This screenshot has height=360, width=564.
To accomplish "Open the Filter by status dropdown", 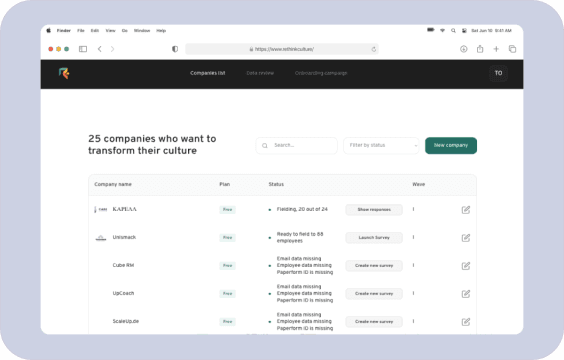I will click(x=381, y=145).
